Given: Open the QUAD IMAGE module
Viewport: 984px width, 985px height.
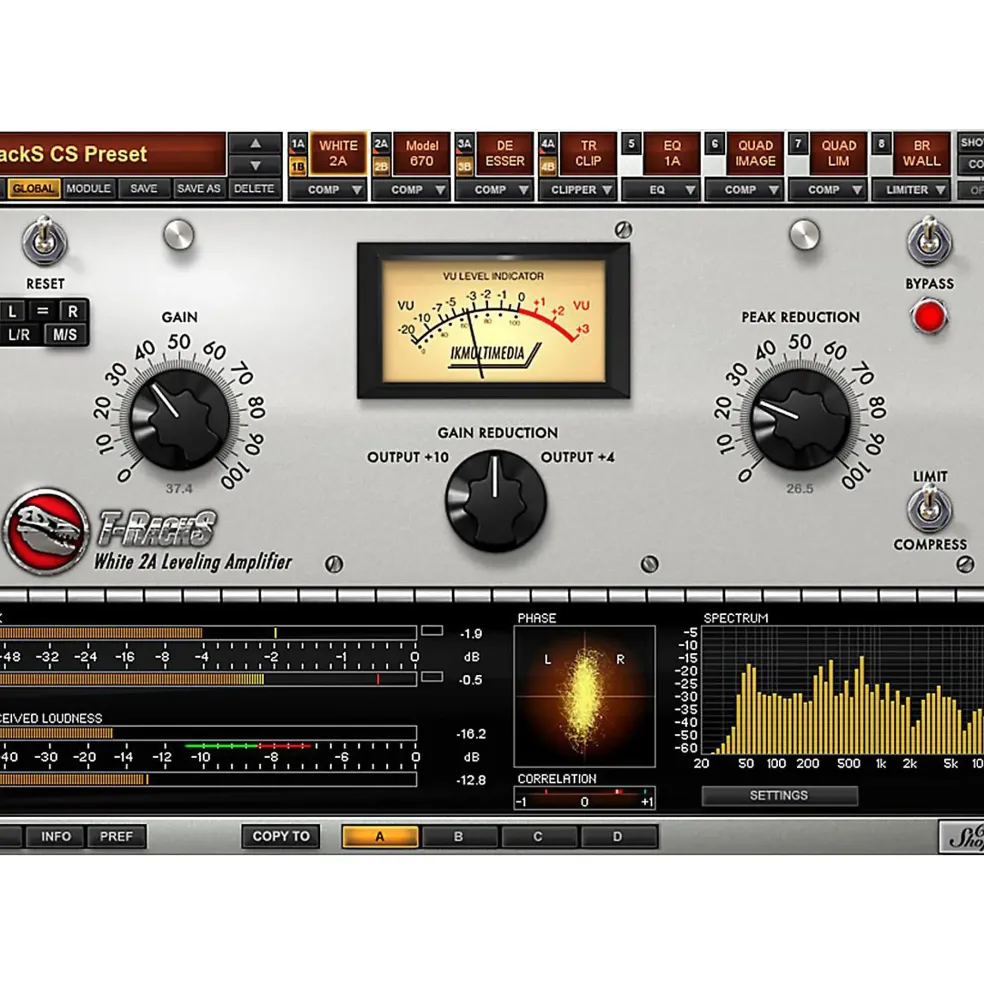Looking at the screenshot, I should click(x=755, y=154).
